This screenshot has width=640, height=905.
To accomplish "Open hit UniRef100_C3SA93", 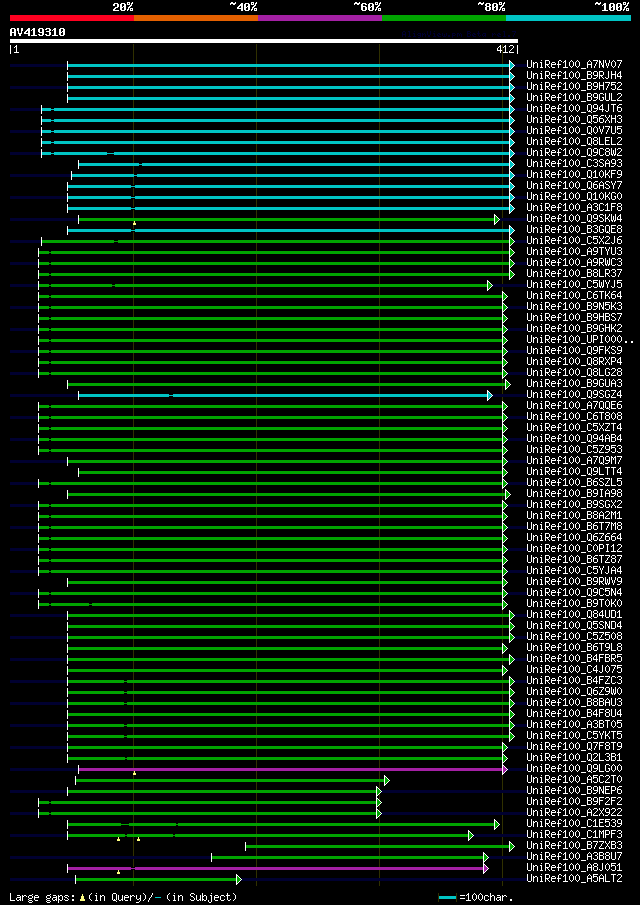I will pos(574,163).
